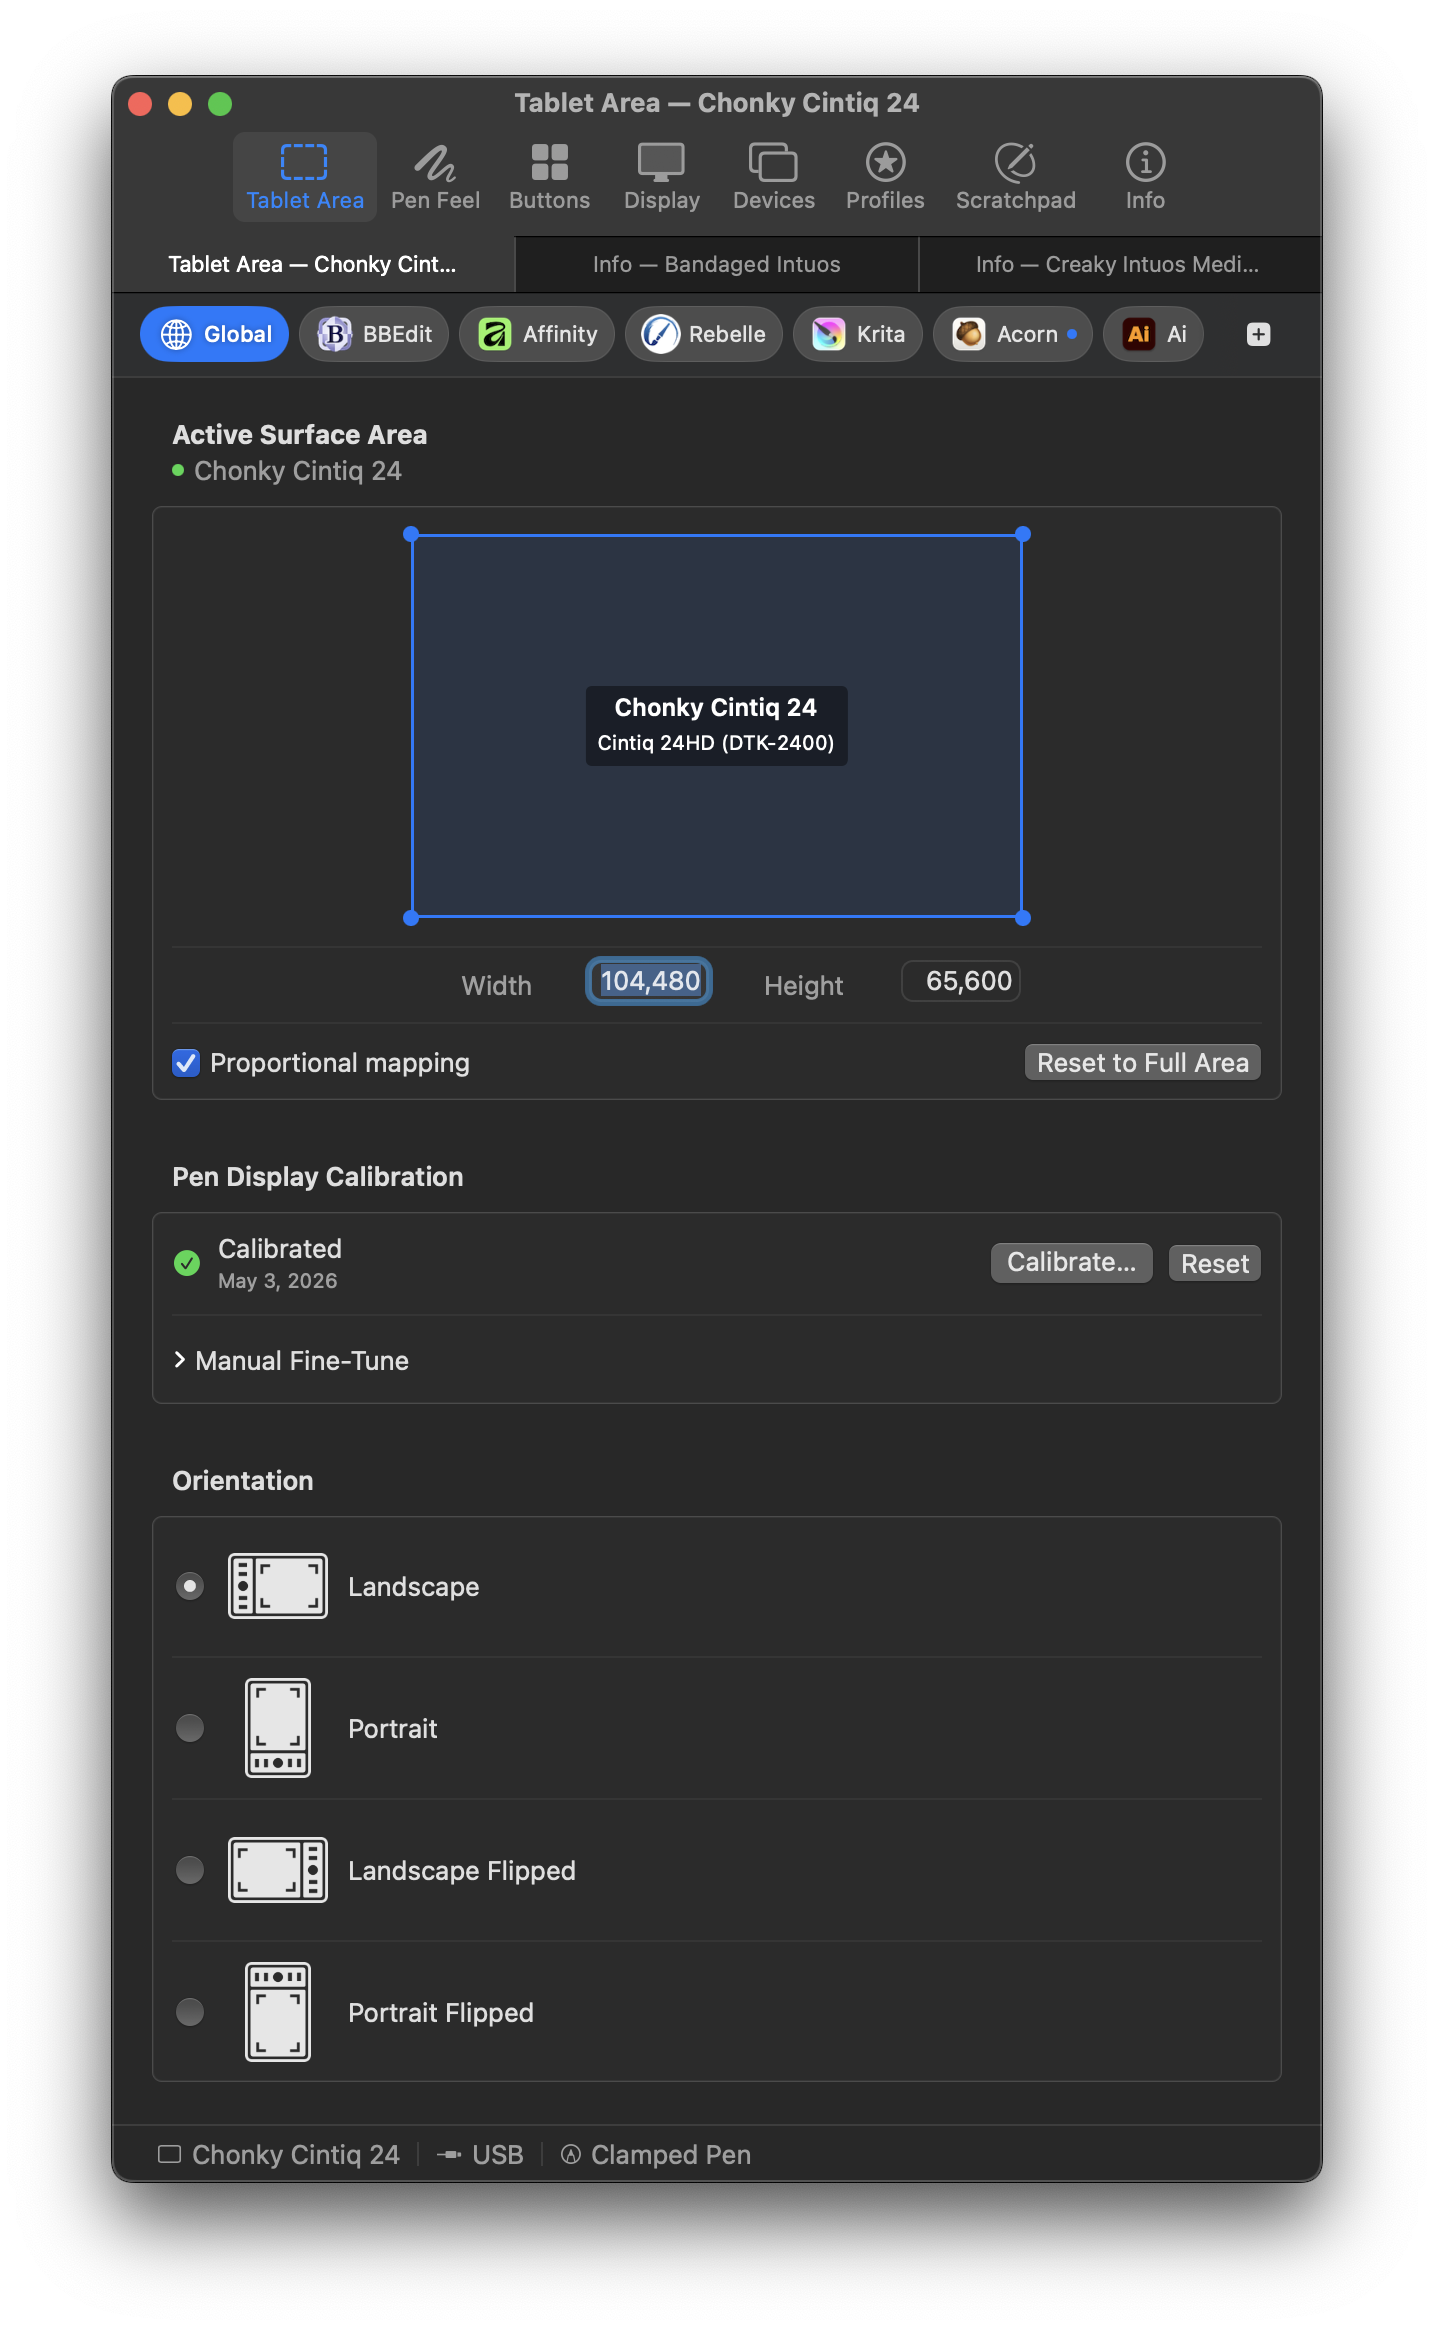This screenshot has height=2330, width=1434.
Task: Open the Scratchpad pane
Action: pyautogui.click(x=1015, y=177)
